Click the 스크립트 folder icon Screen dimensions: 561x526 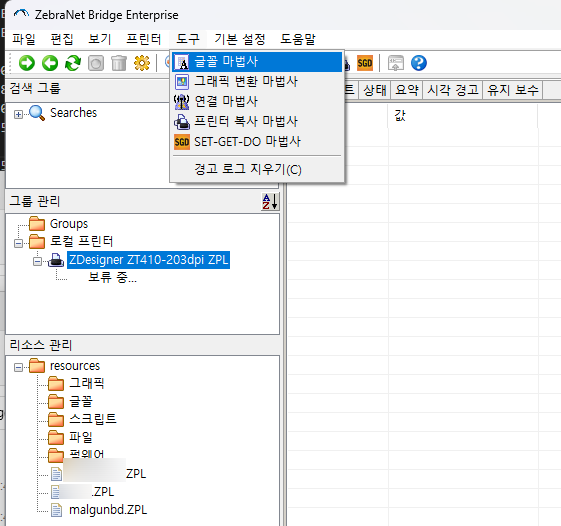click(56, 419)
